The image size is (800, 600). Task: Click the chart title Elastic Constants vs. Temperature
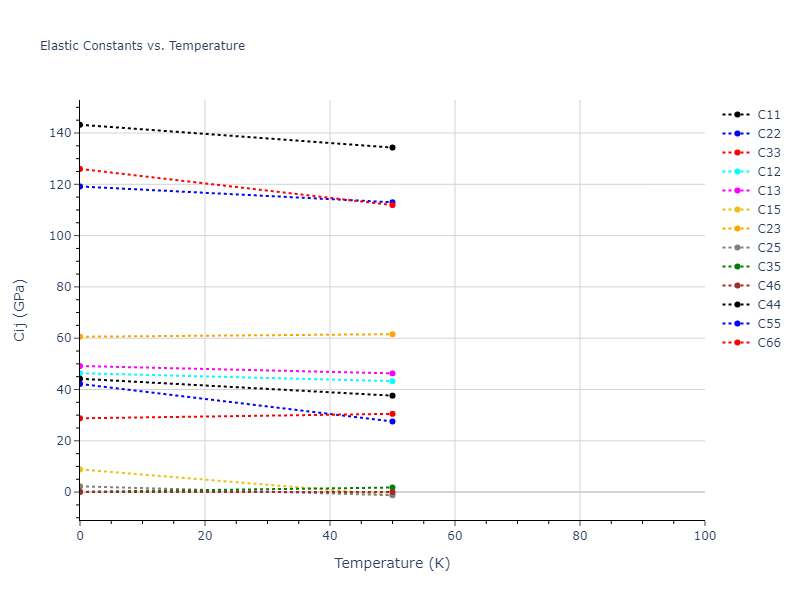pyautogui.click(x=142, y=46)
